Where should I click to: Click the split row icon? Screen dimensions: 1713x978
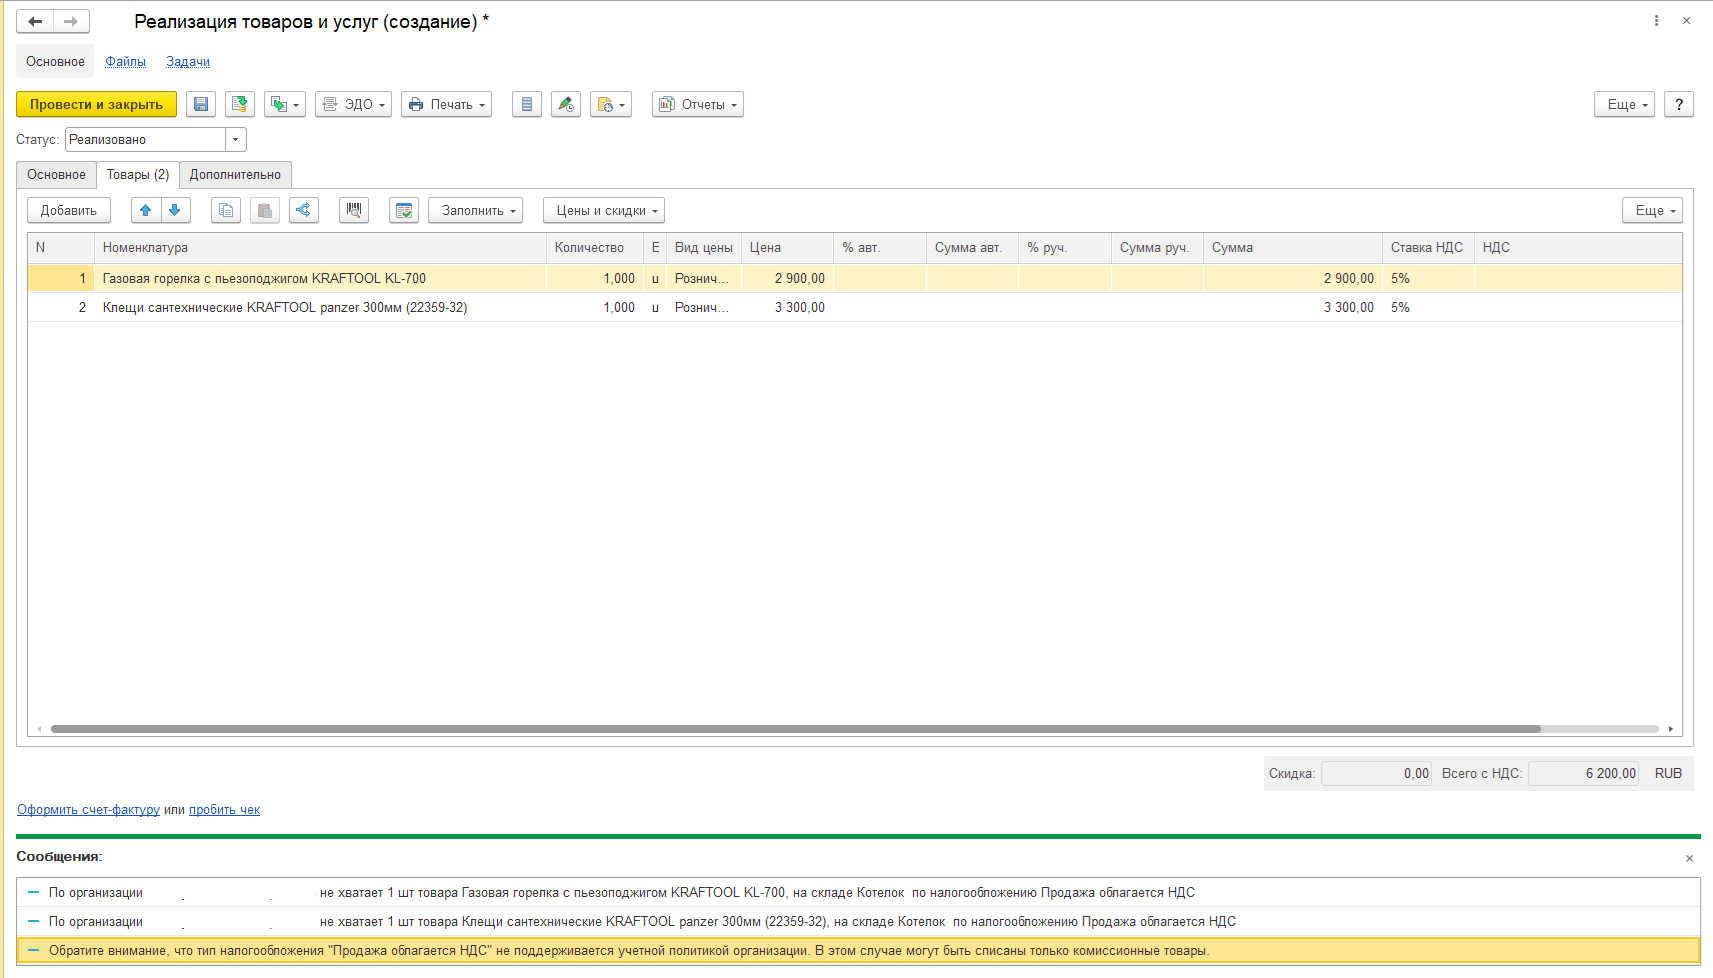point(304,210)
